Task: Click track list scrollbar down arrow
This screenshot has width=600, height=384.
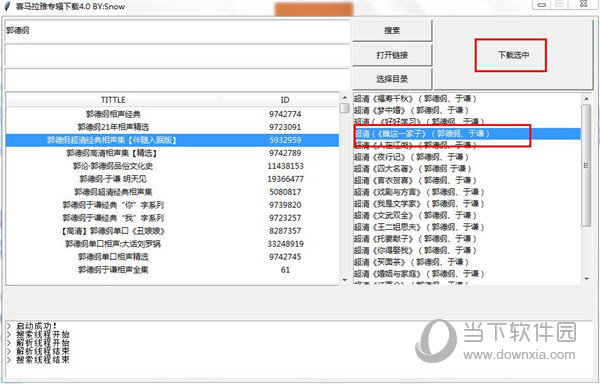Action: point(587,279)
